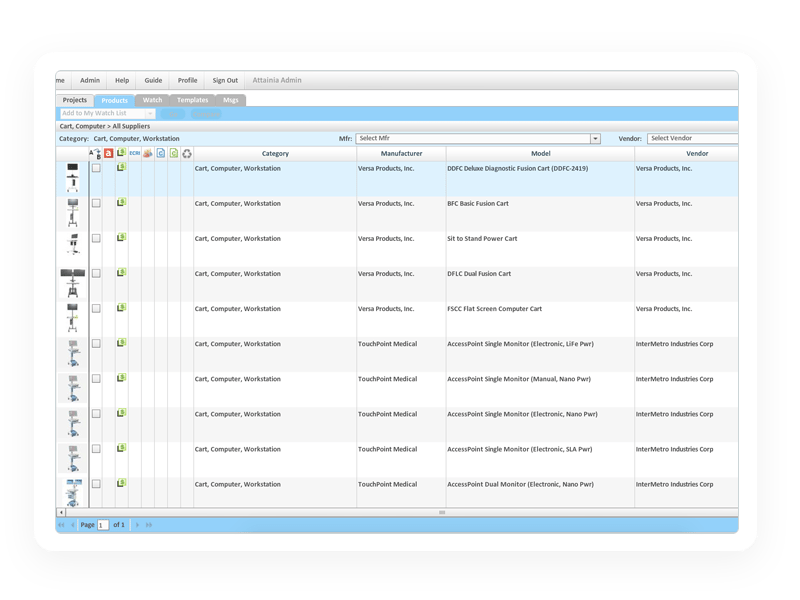Click the green C document header icon
The height and width of the screenshot is (600, 800).
pyautogui.click(x=174, y=153)
